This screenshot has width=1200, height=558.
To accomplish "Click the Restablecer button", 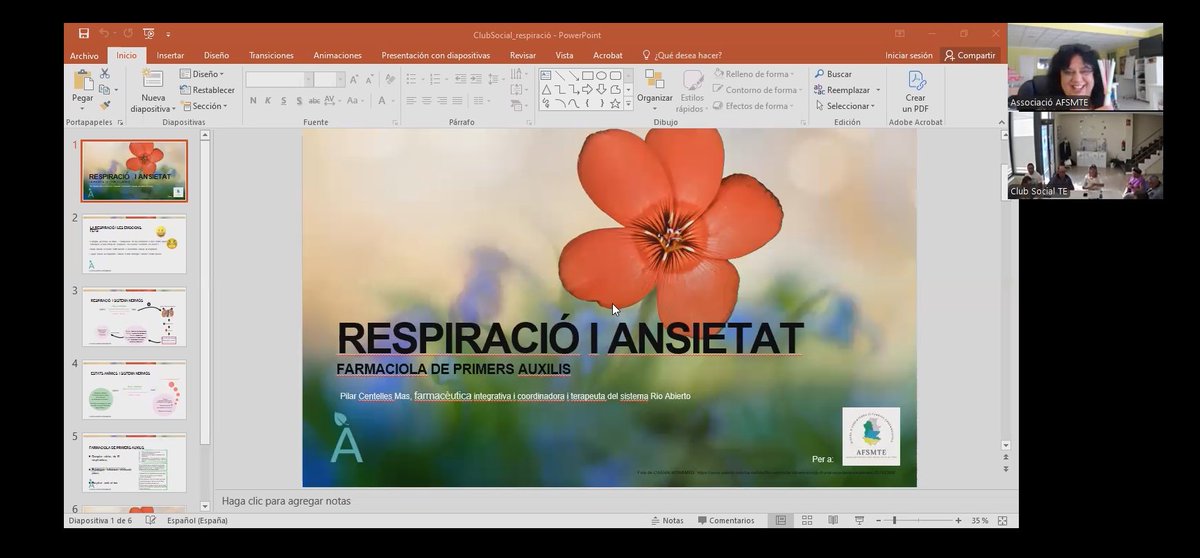I will coord(207,90).
